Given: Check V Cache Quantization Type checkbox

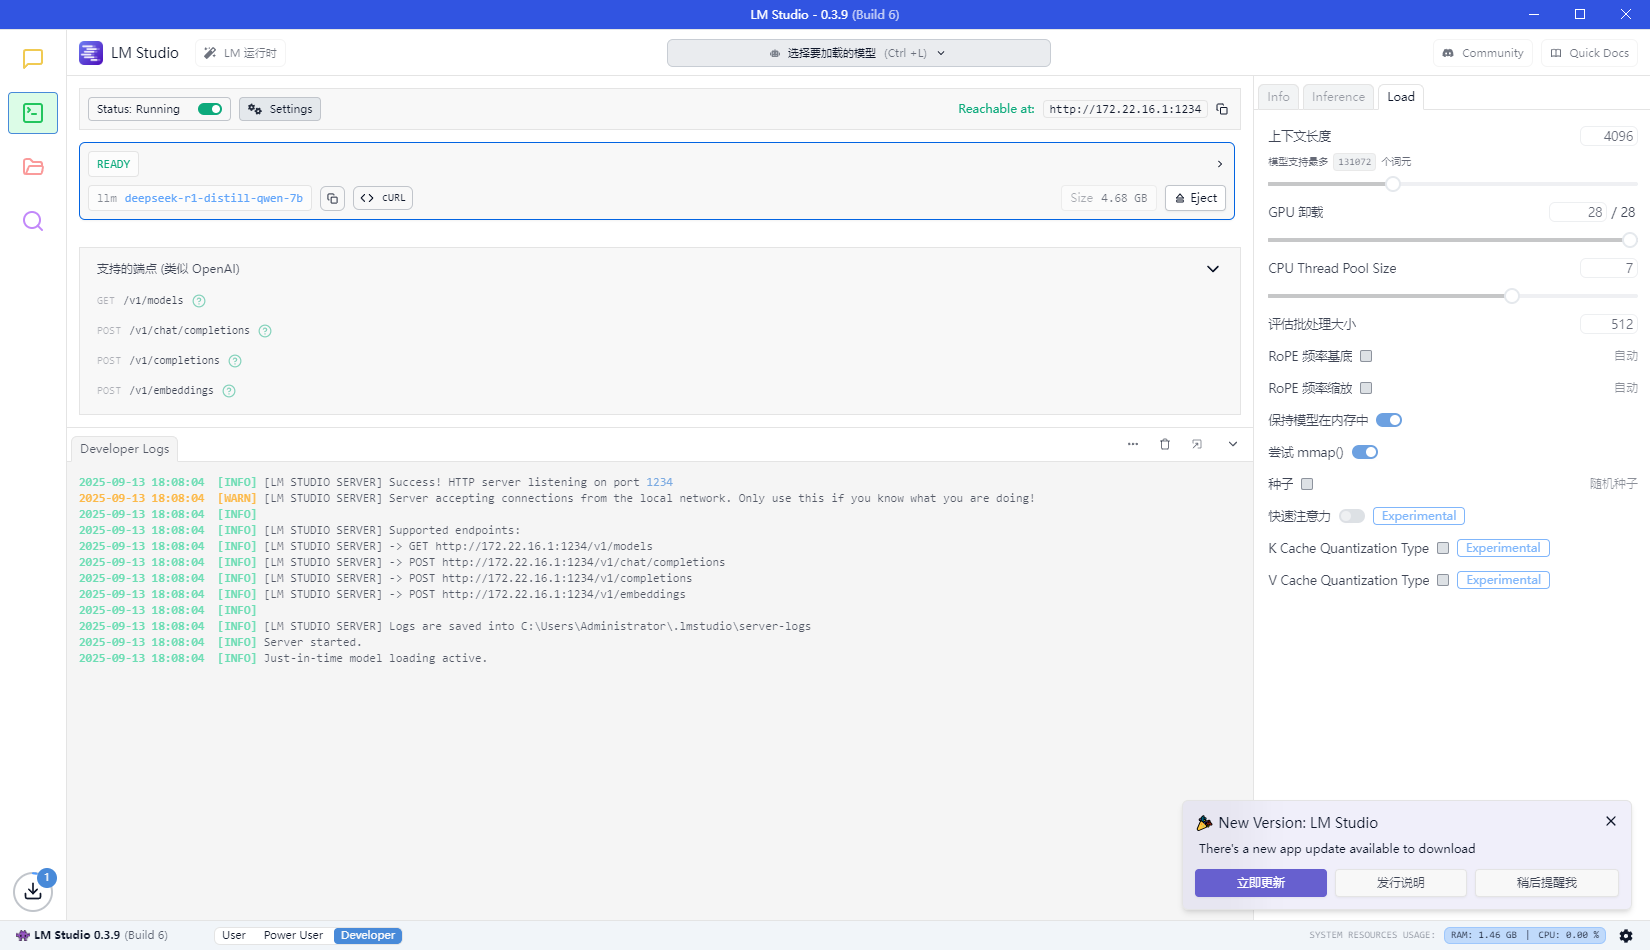Looking at the screenshot, I should [1443, 580].
